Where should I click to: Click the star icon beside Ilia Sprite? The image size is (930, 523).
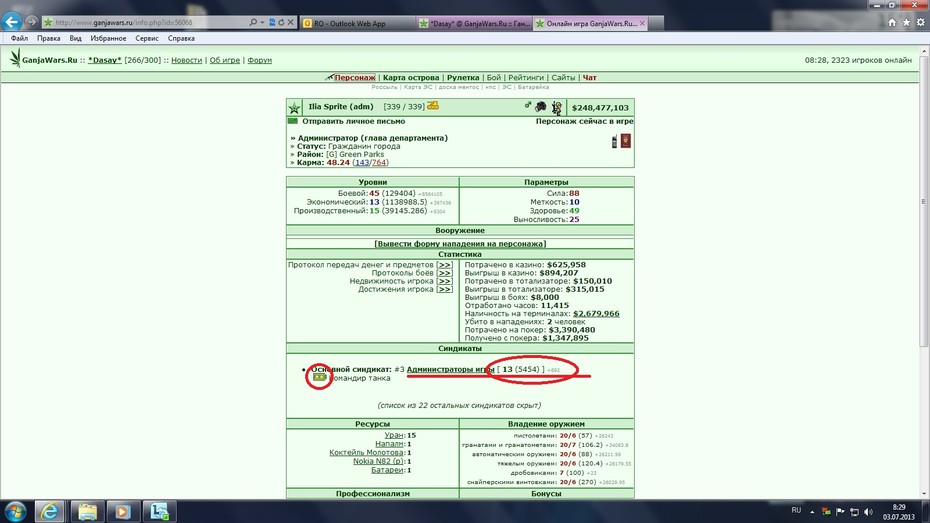[x=294, y=107]
